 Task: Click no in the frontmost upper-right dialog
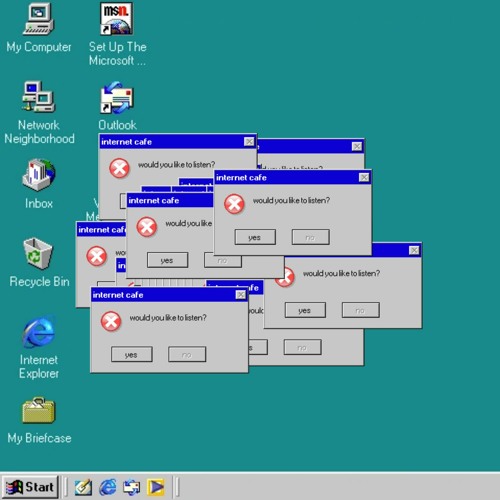coord(311,237)
